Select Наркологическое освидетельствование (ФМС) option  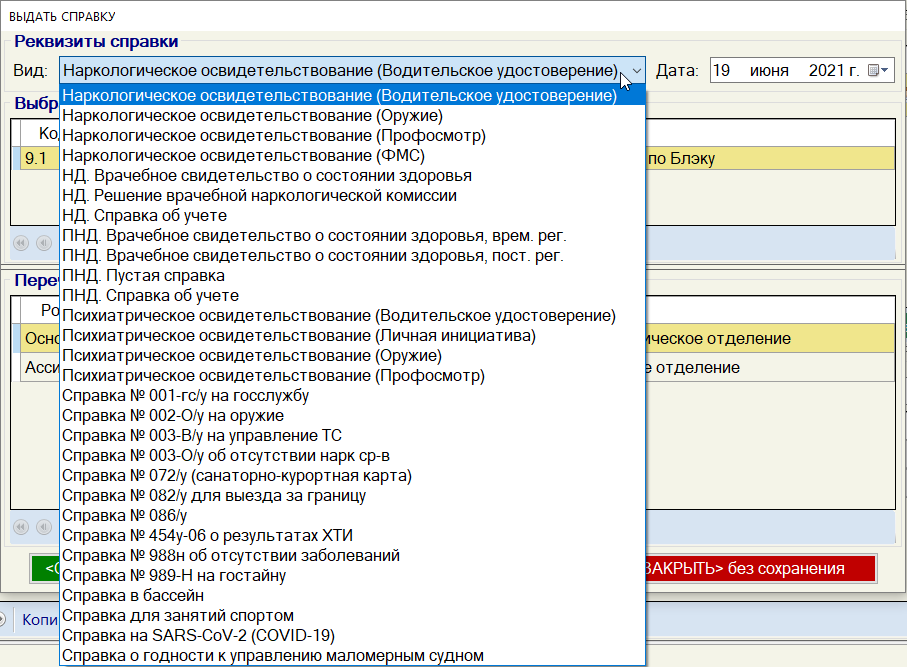click(243, 156)
